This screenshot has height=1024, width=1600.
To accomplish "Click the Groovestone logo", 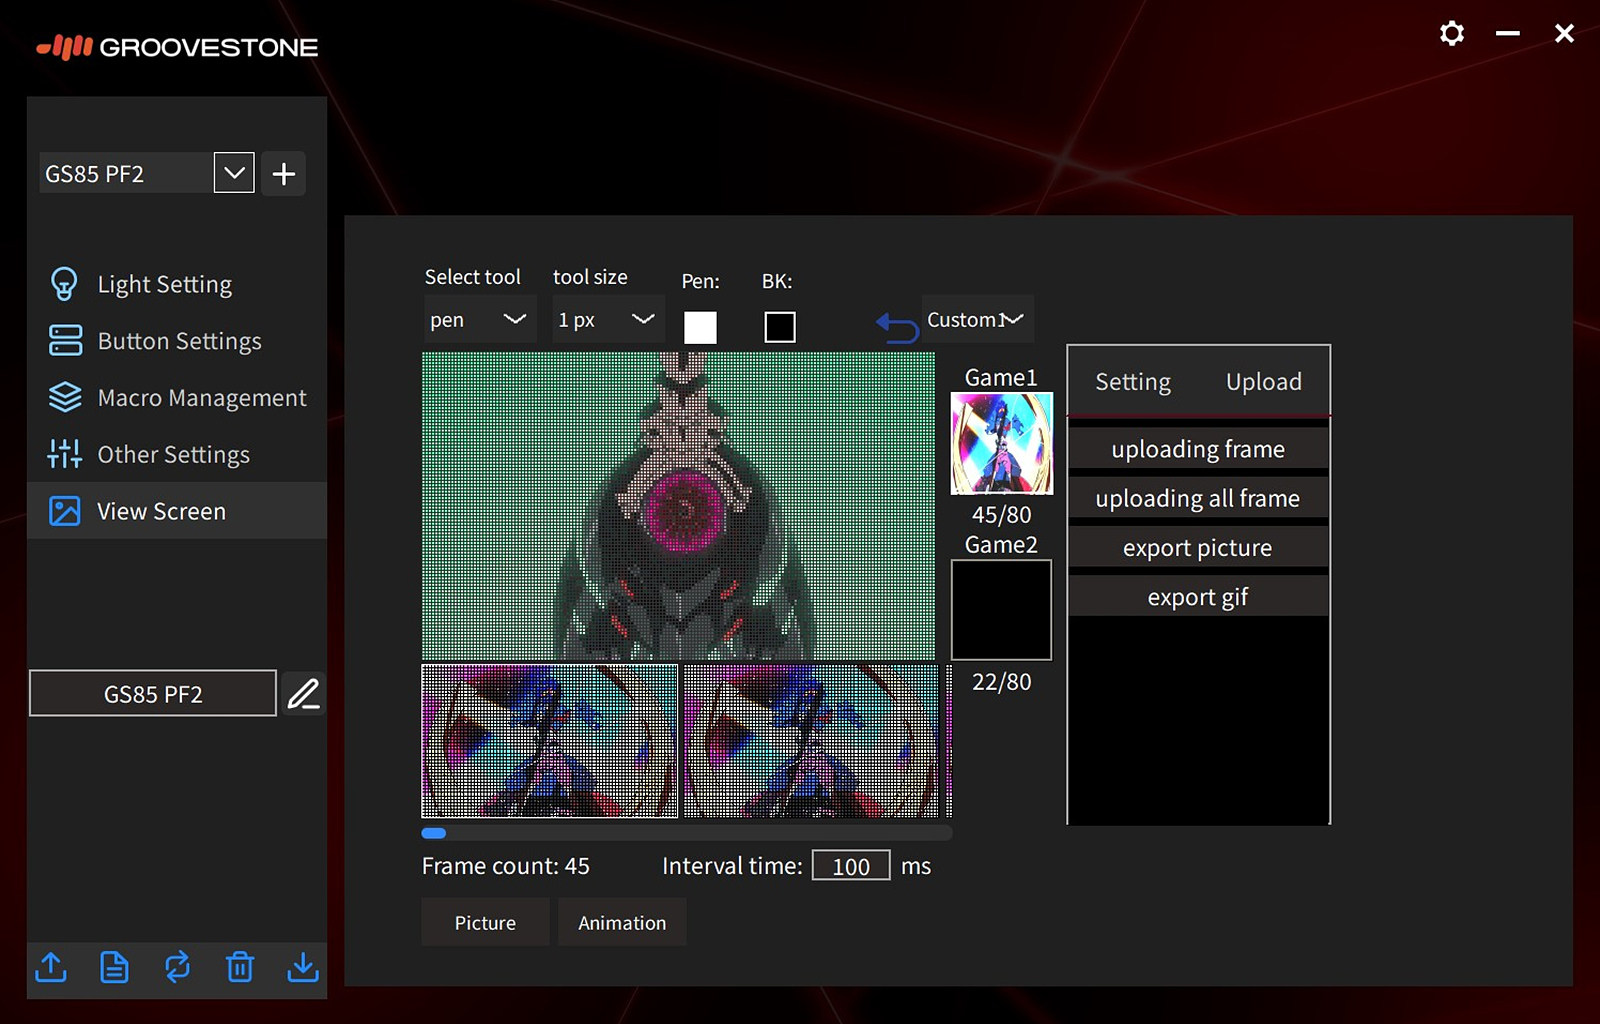I will click(x=177, y=47).
